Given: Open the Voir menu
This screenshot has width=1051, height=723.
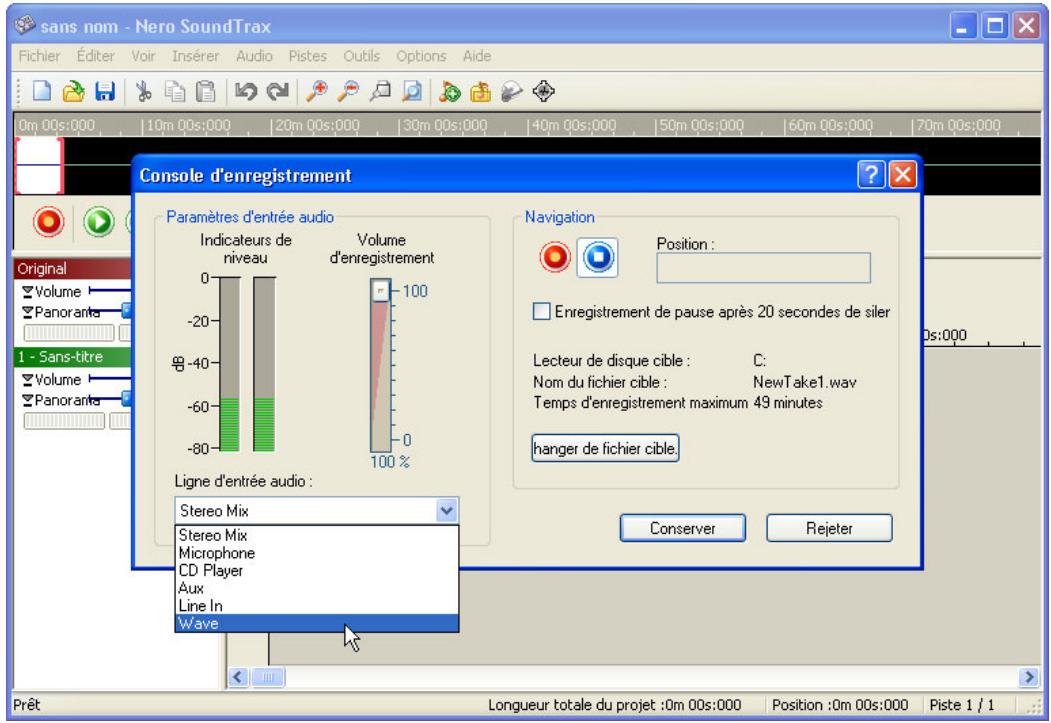Looking at the screenshot, I should 143,56.
